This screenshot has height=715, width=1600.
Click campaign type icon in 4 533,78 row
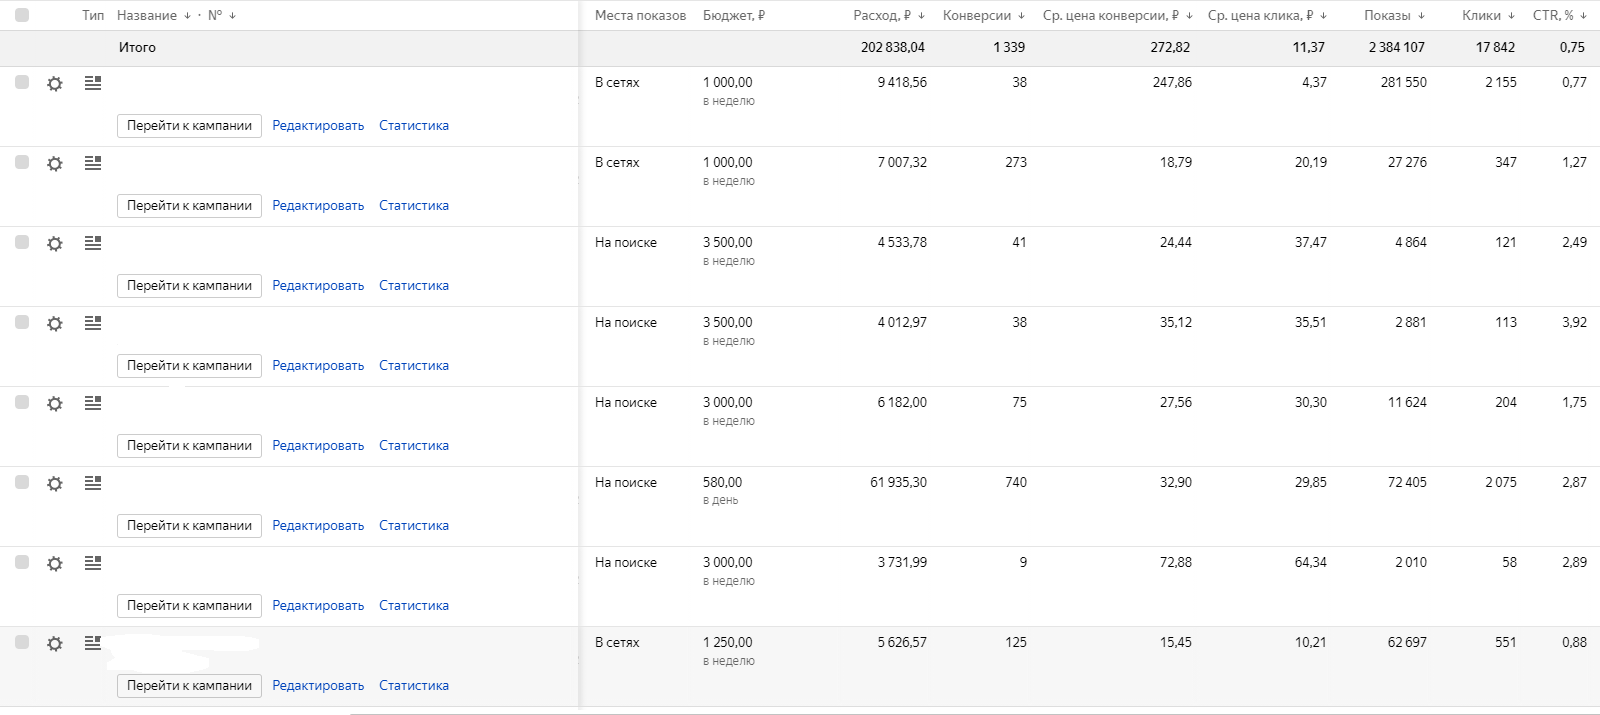[x=93, y=243]
